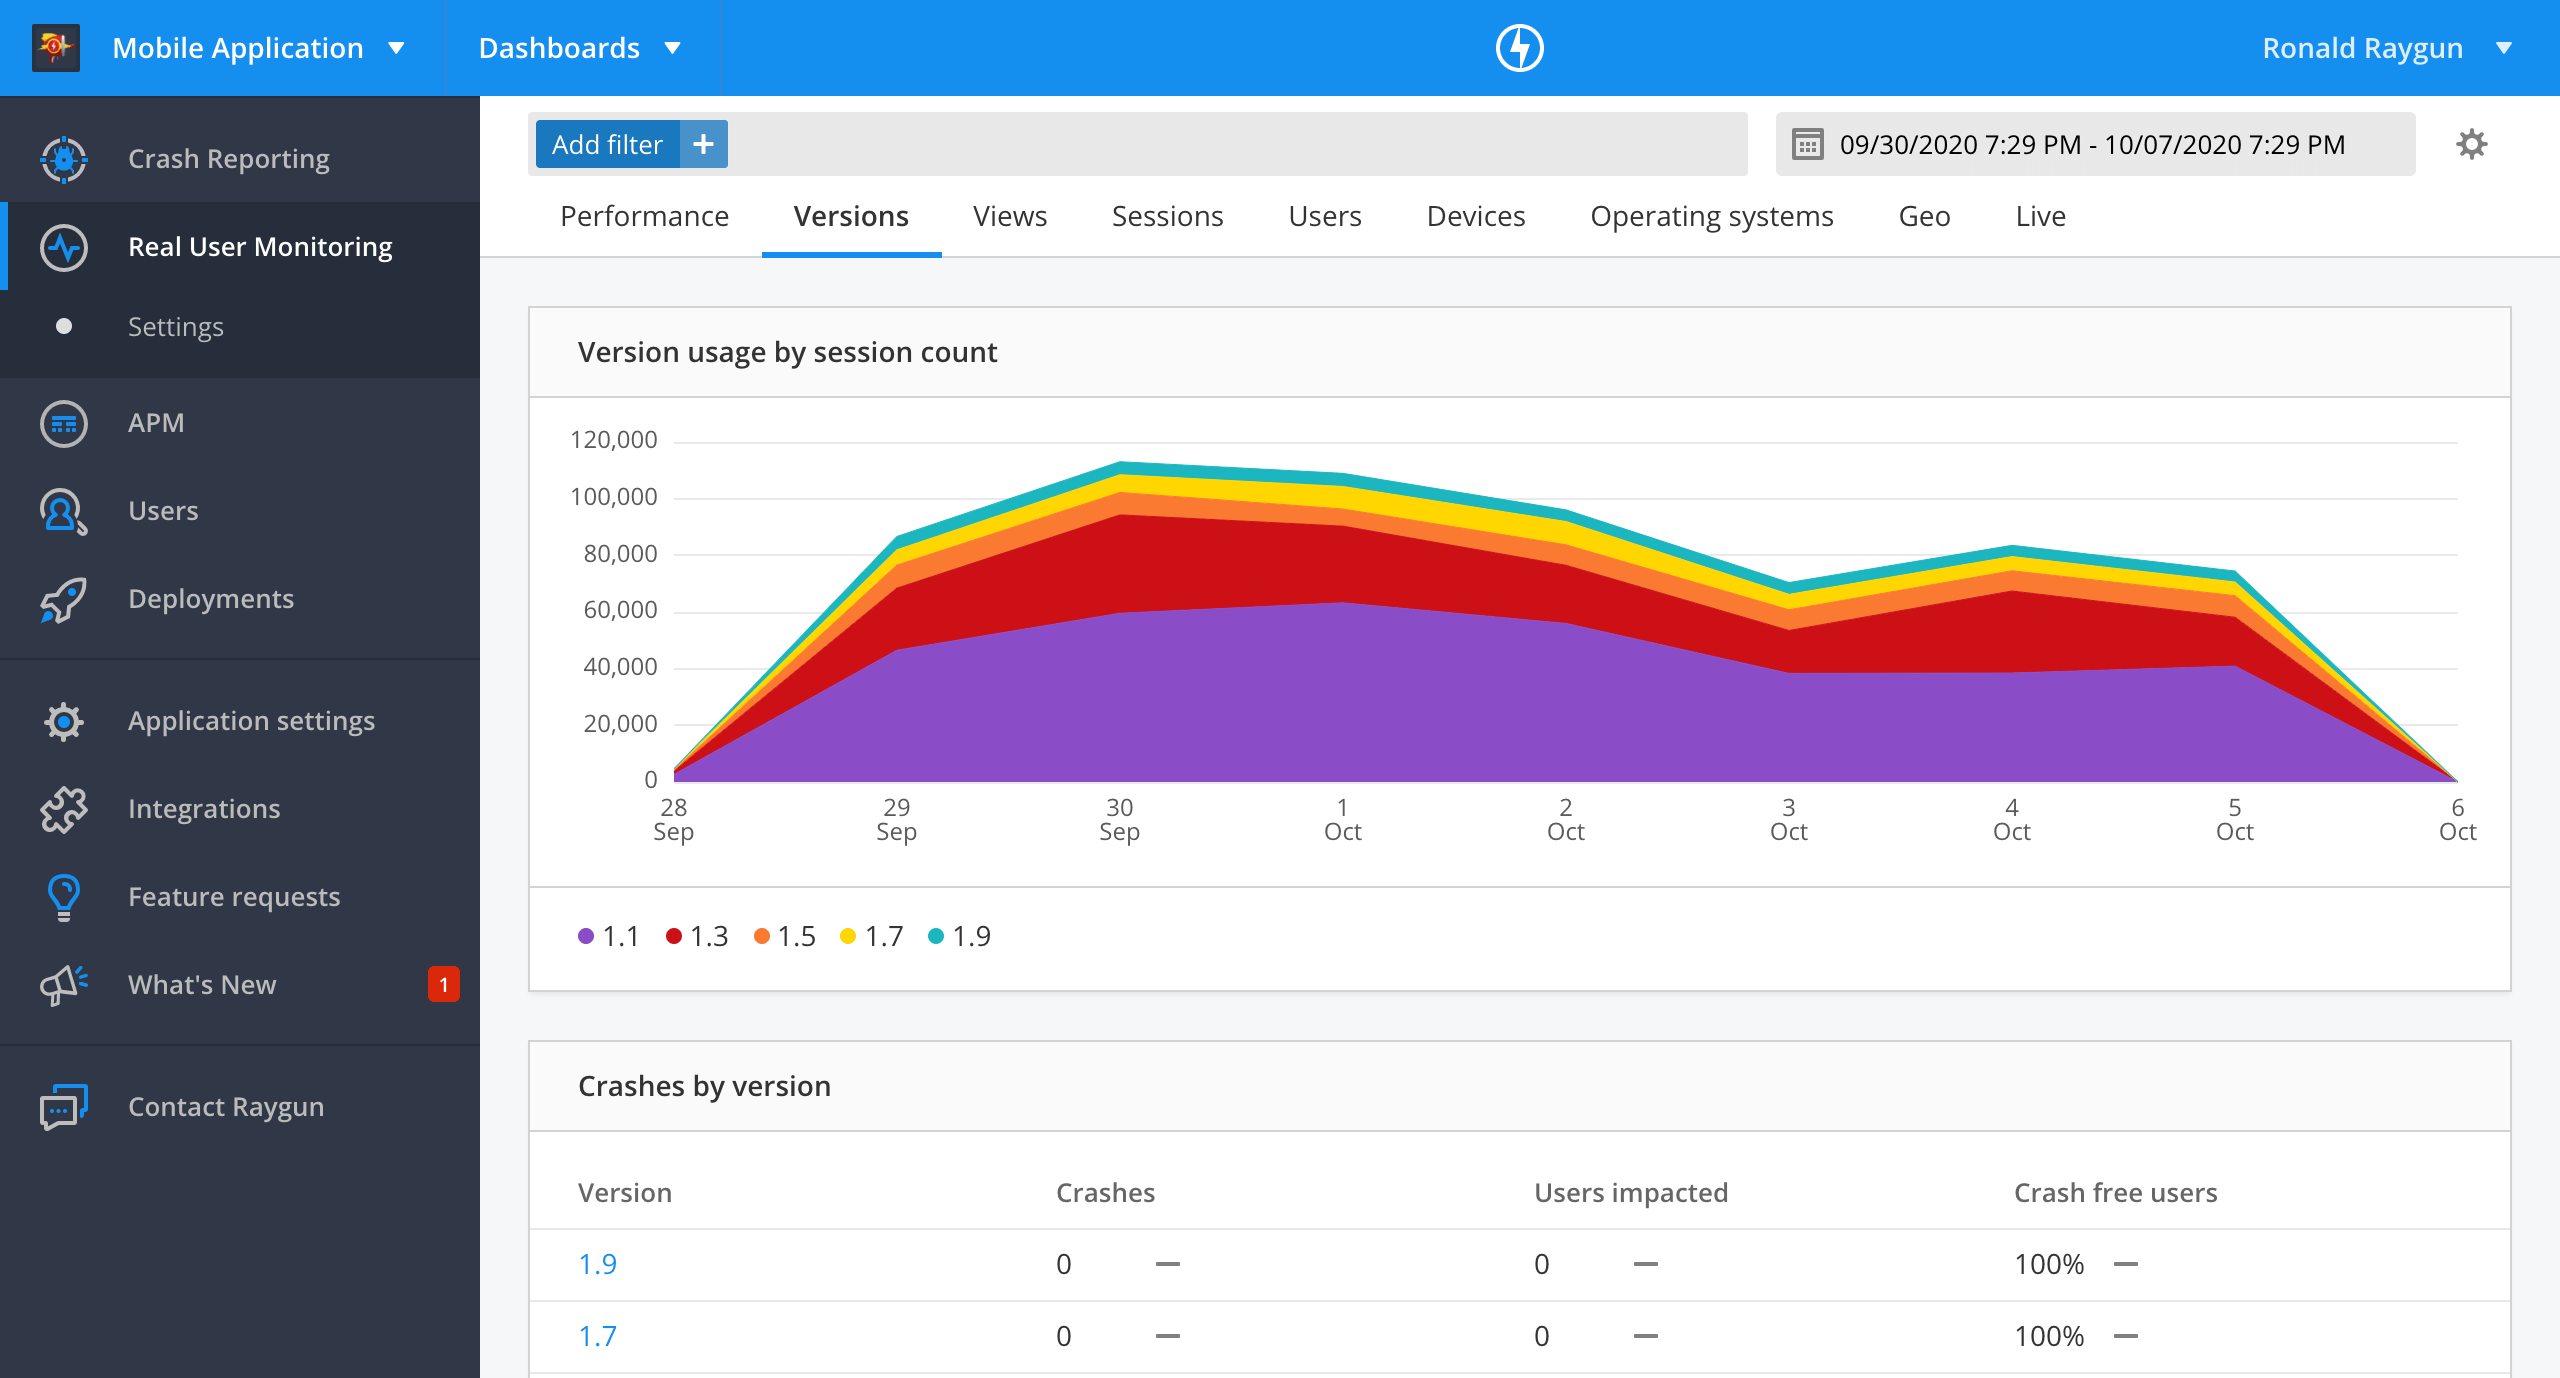Open the Users tab in RUM
Image resolution: width=2560 pixels, height=1378 pixels.
click(1325, 217)
